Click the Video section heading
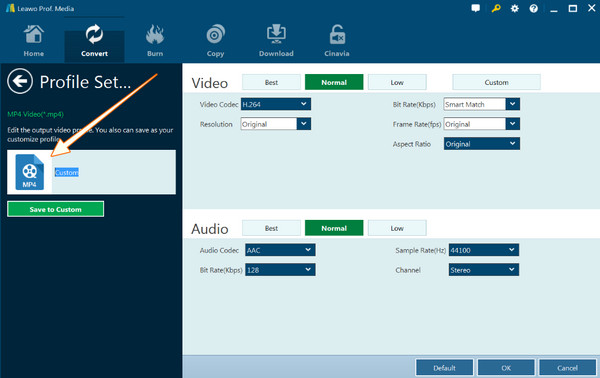This screenshot has height=378, width=600. pos(210,83)
